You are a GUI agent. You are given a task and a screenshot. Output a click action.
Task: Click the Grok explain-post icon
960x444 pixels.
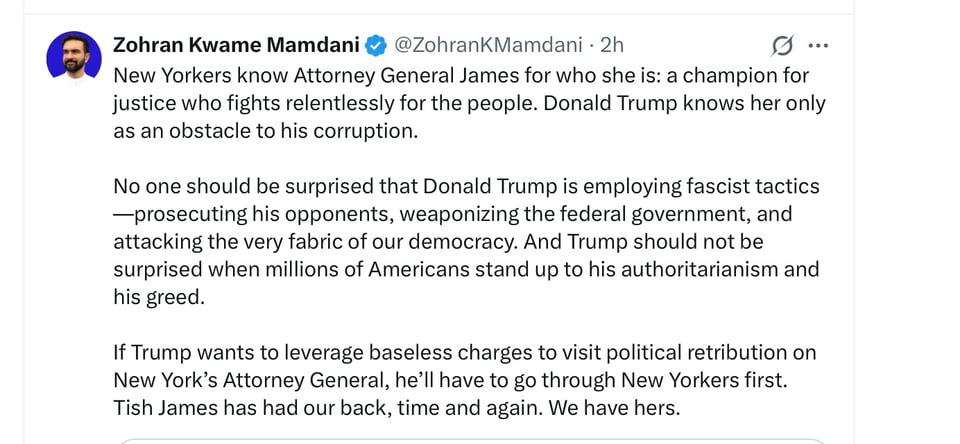click(x=783, y=45)
